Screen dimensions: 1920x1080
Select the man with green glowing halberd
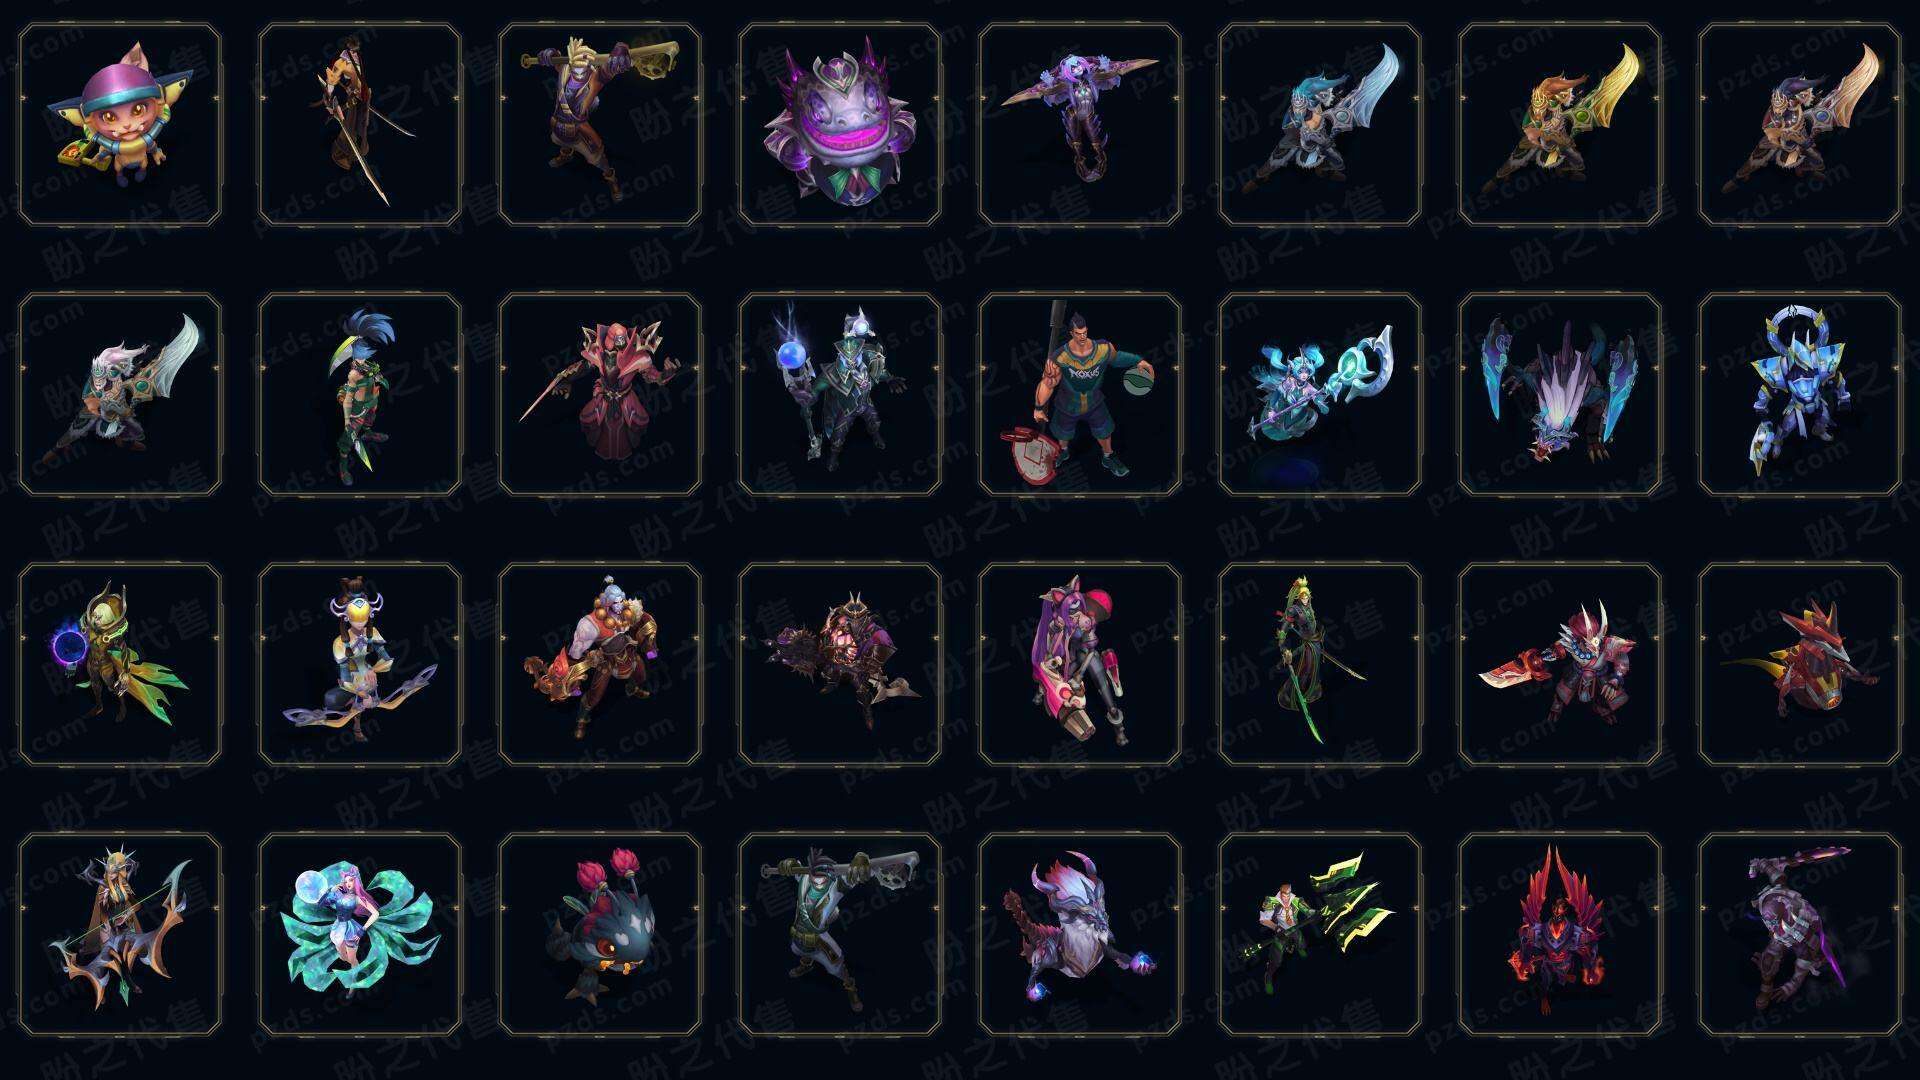pos(1320,934)
